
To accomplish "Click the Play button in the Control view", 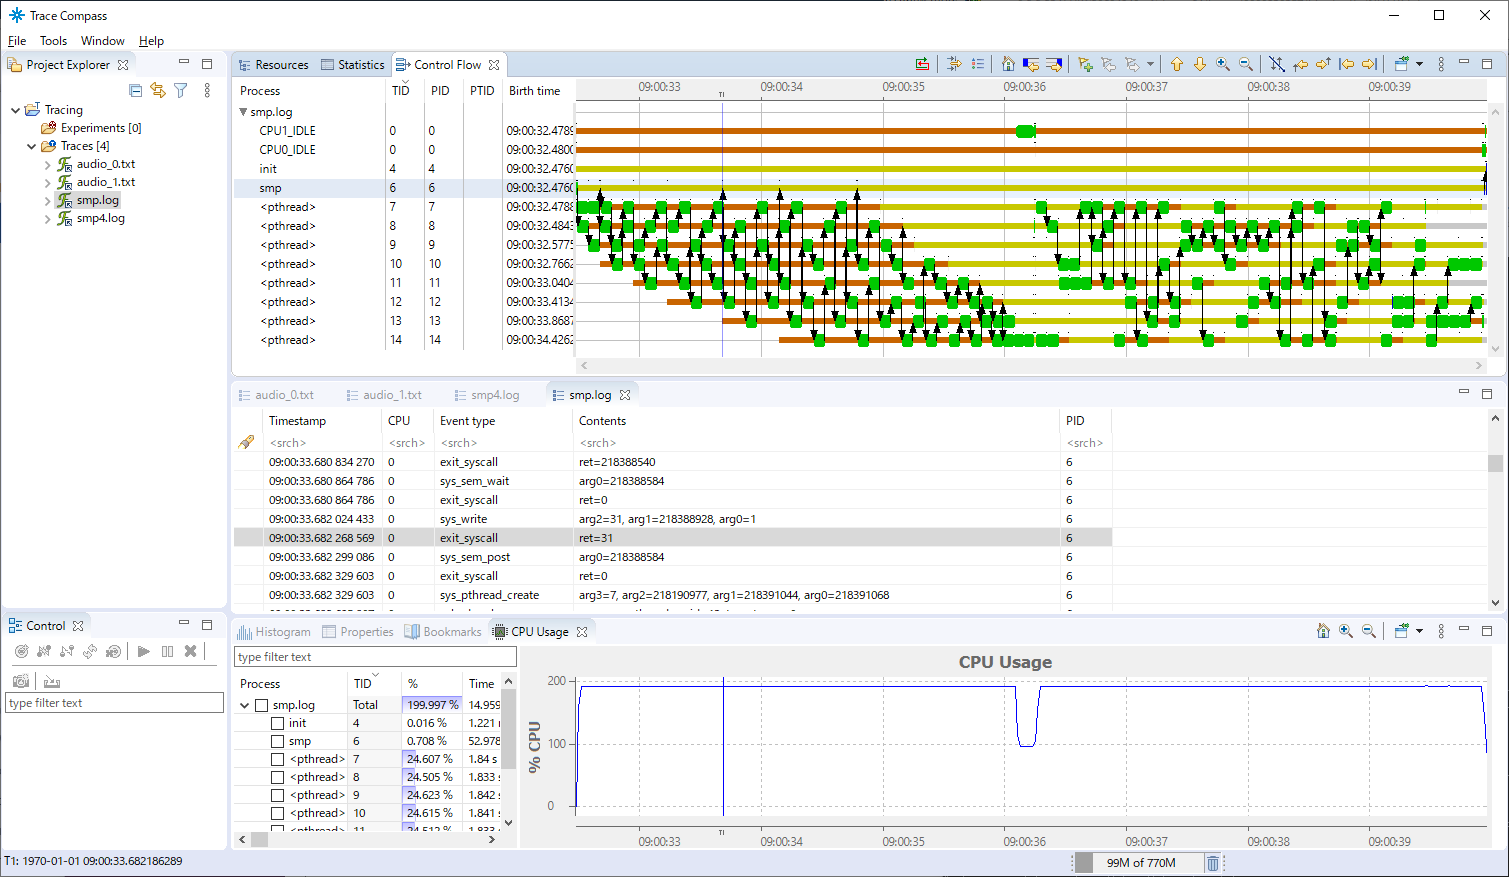I will pos(144,652).
